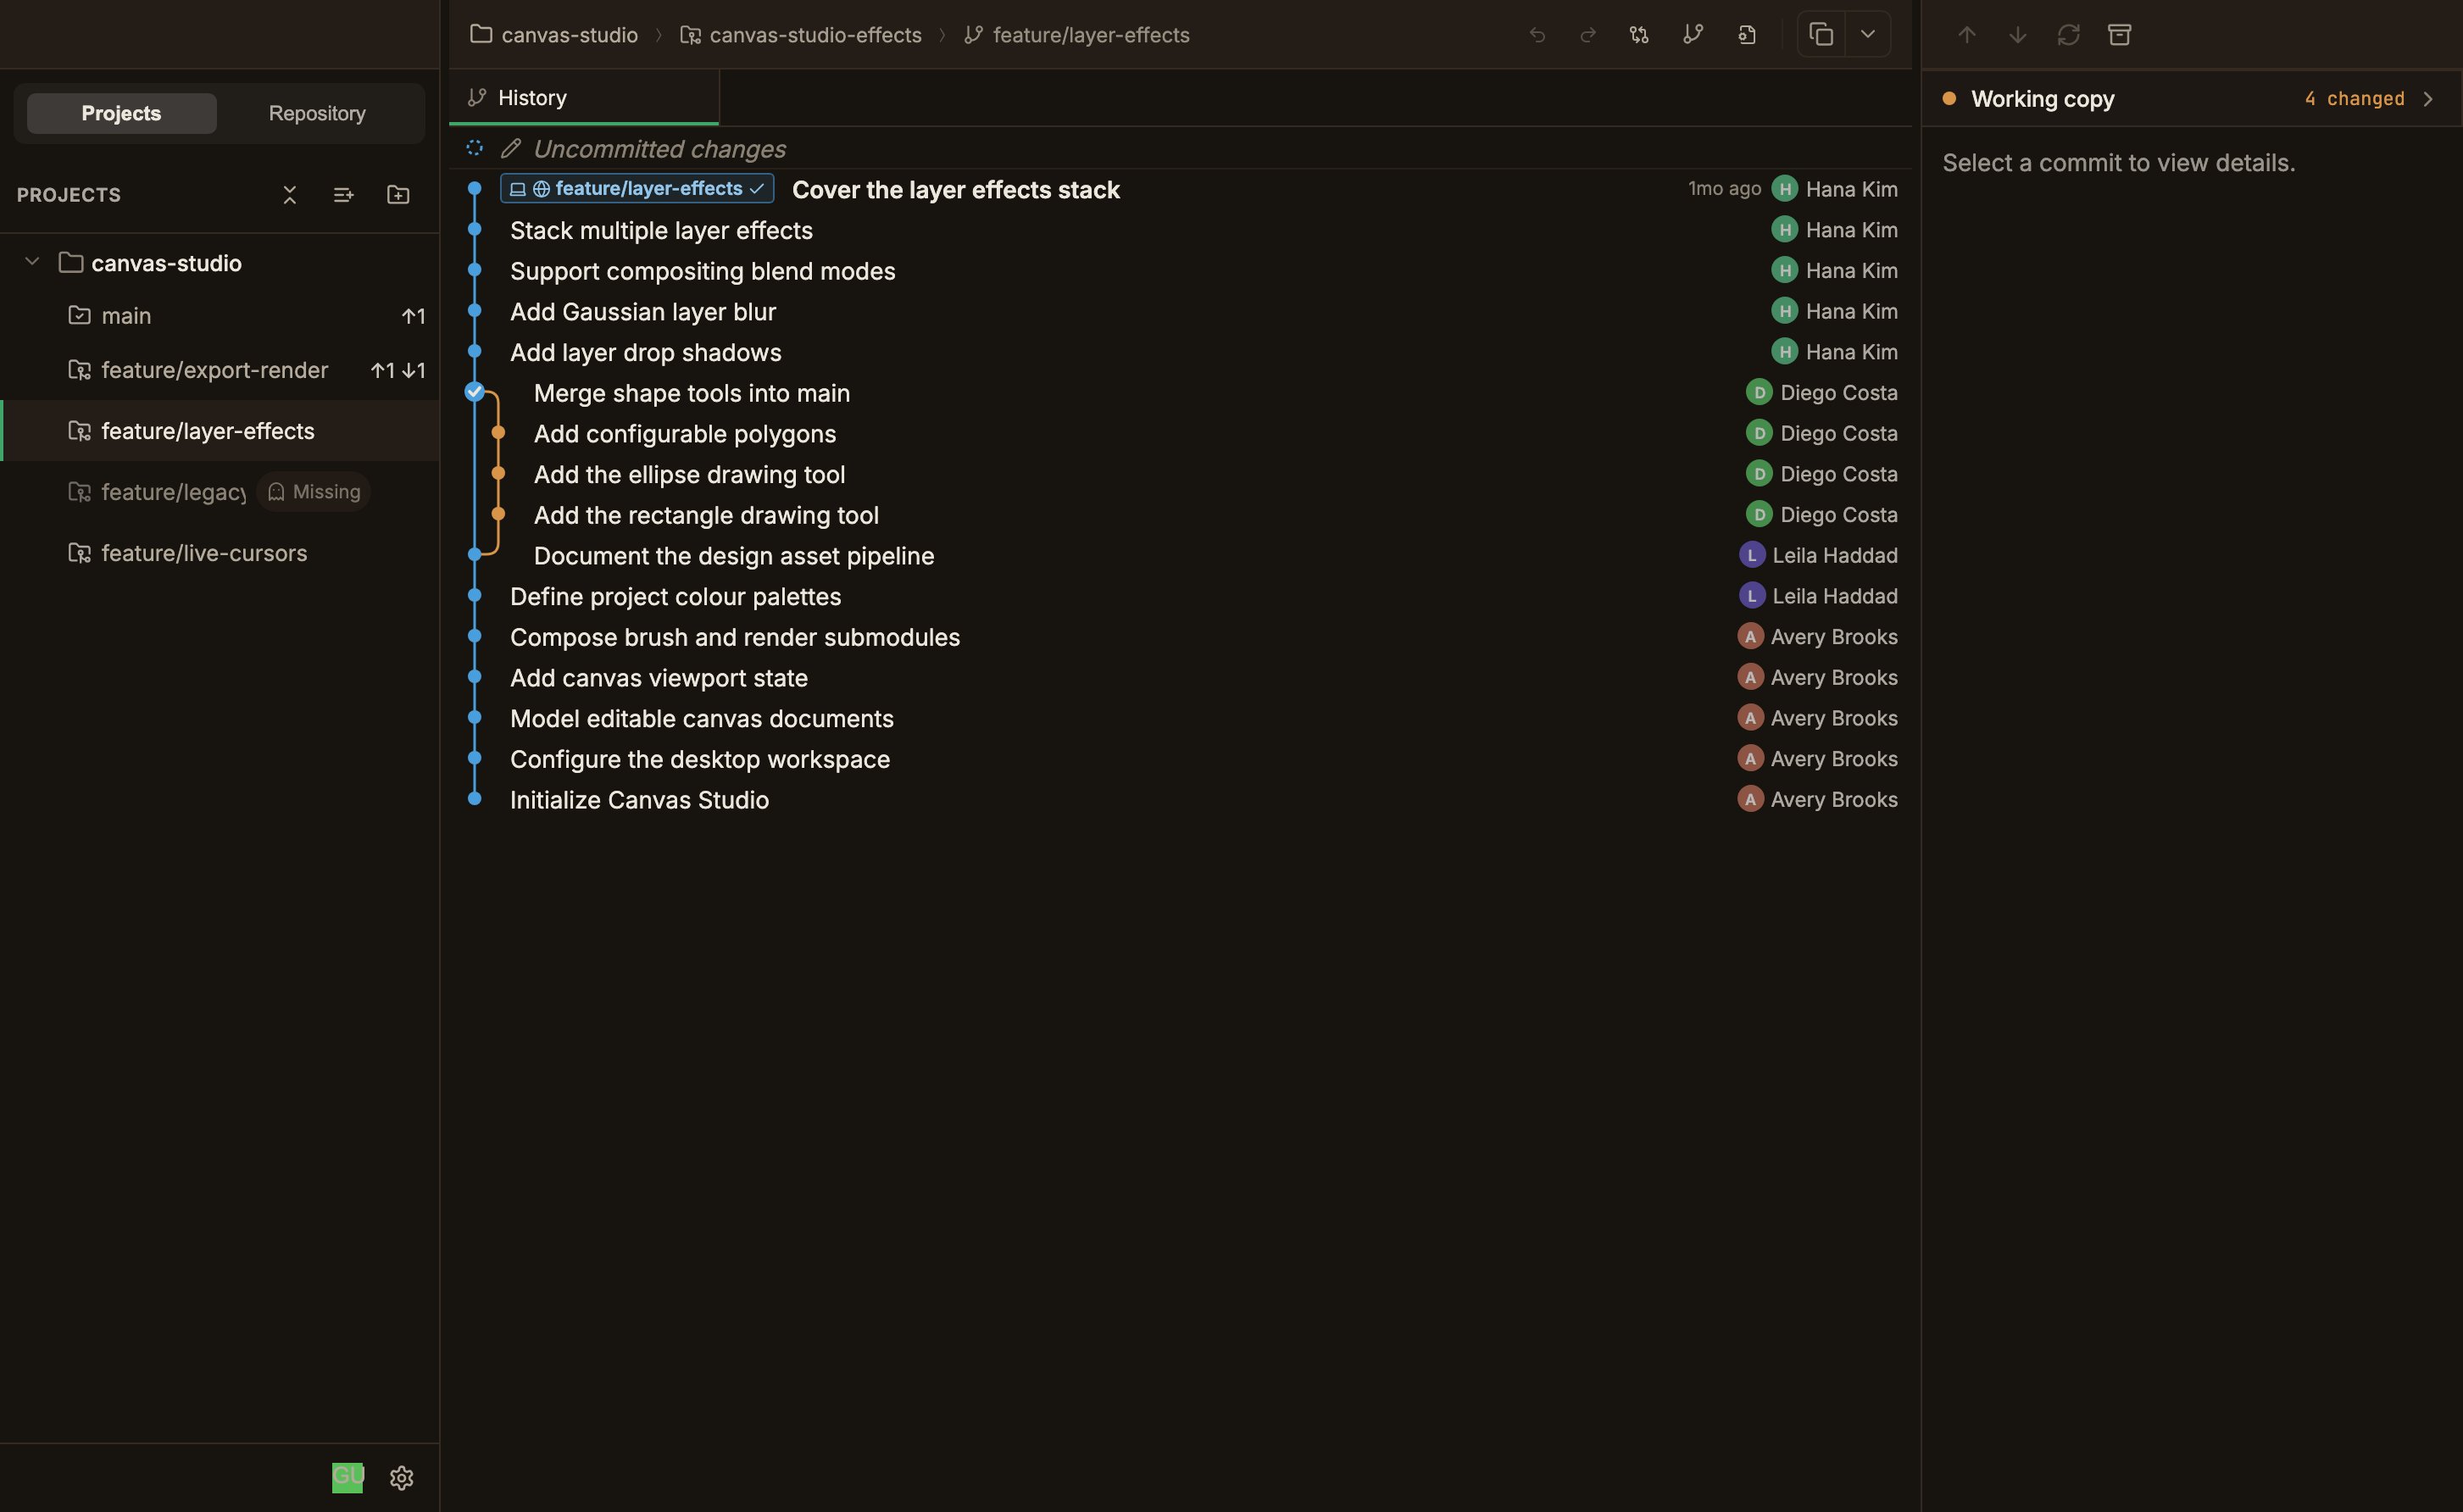The image size is (2463, 1512).
Task: Select the canvas-studio project folder
Action: tap(220, 263)
